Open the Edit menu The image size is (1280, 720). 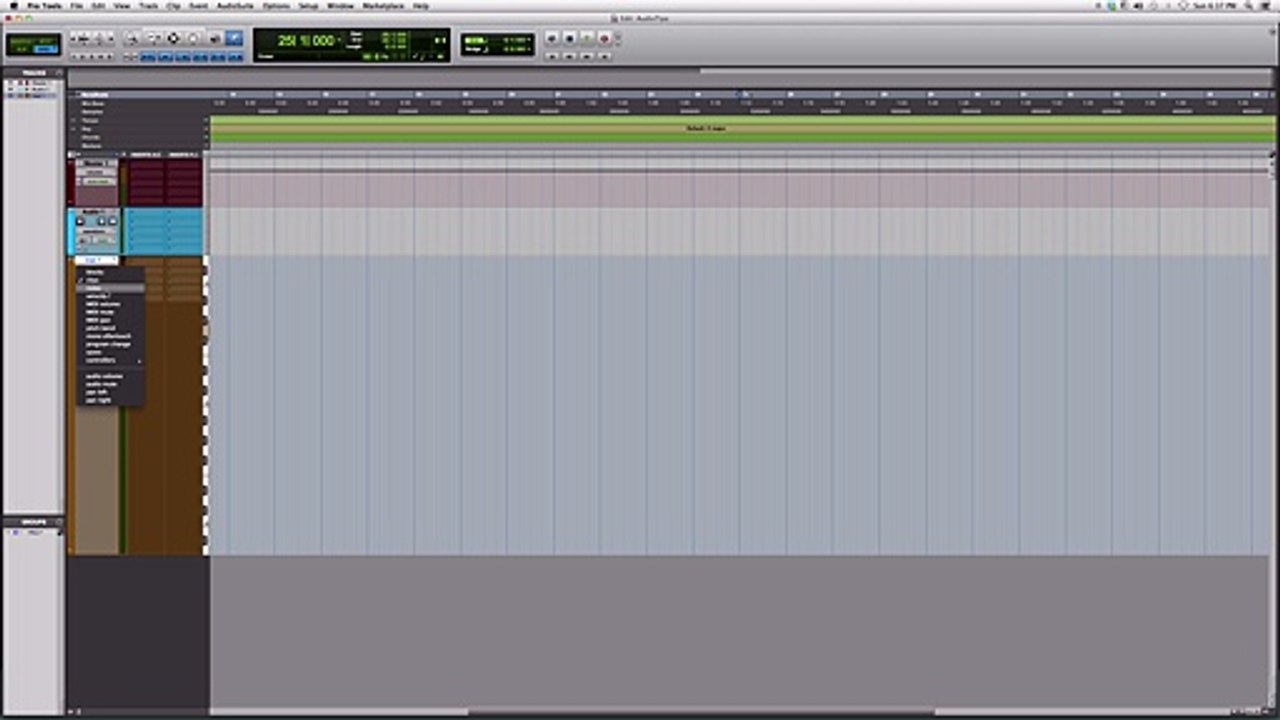[x=98, y=5]
